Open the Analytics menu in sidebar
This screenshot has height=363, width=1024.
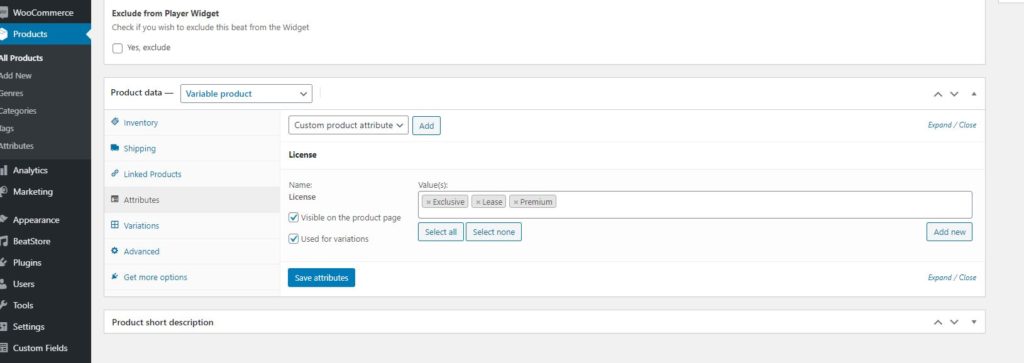[x=30, y=170]
